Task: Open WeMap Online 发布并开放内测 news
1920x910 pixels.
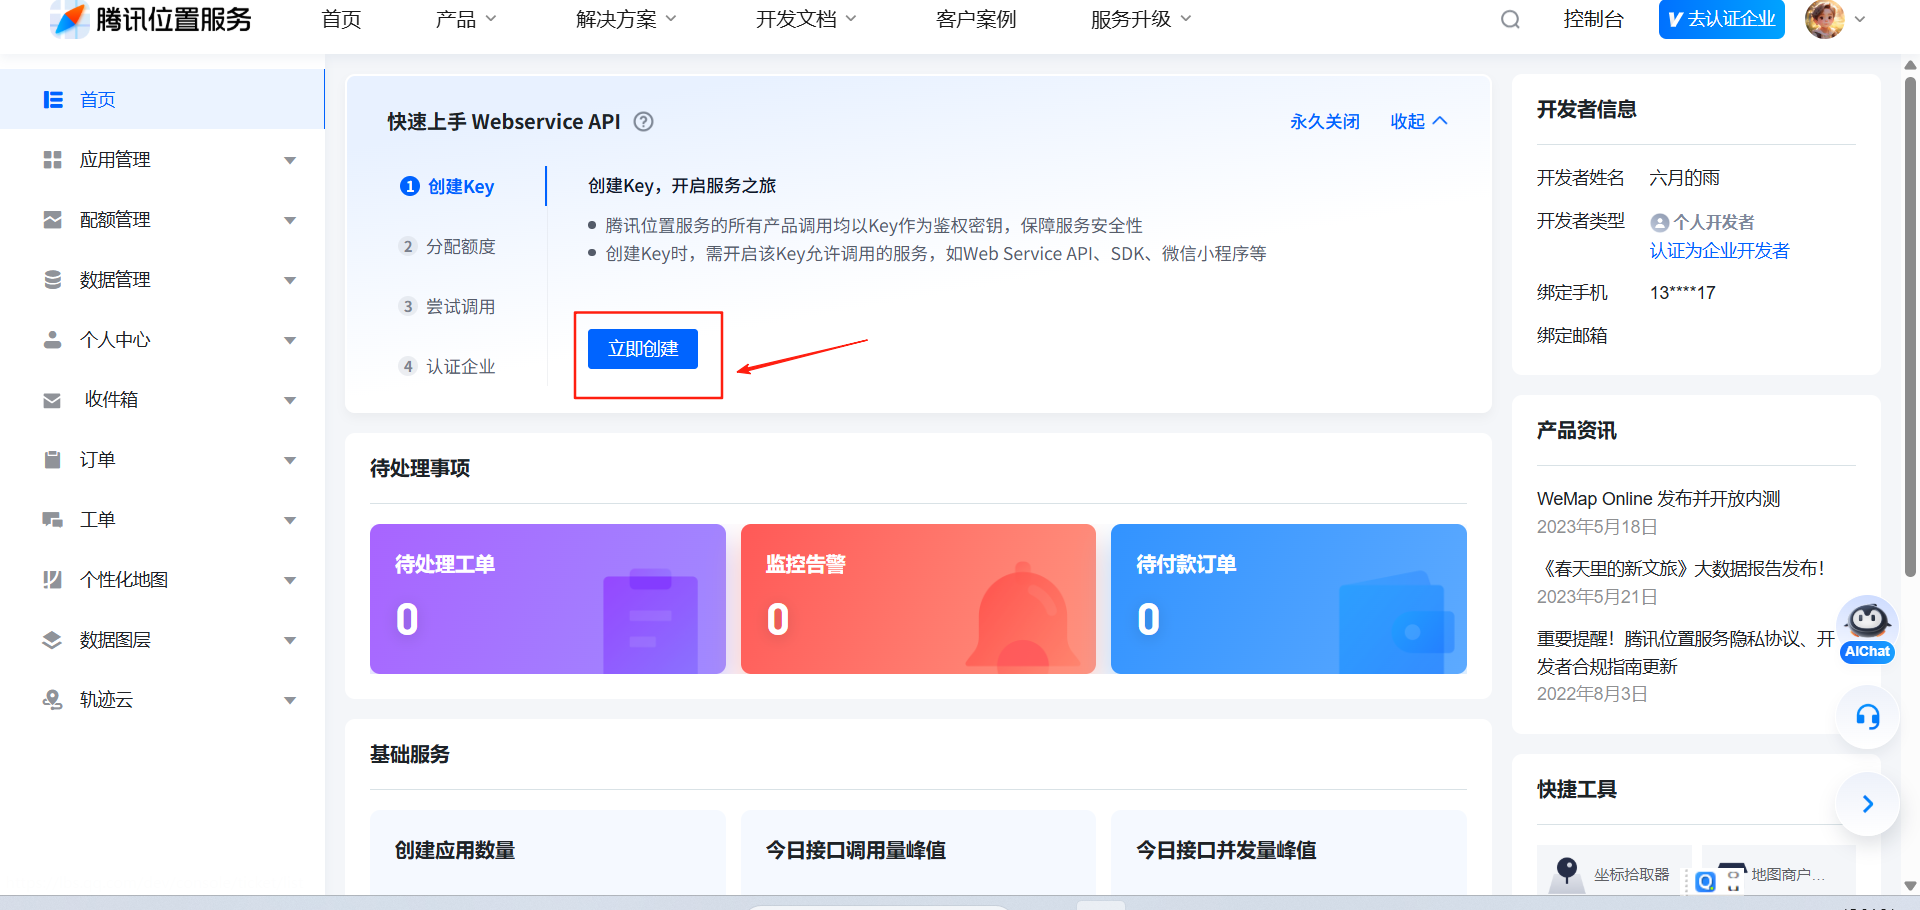Action: (1658, 499)
